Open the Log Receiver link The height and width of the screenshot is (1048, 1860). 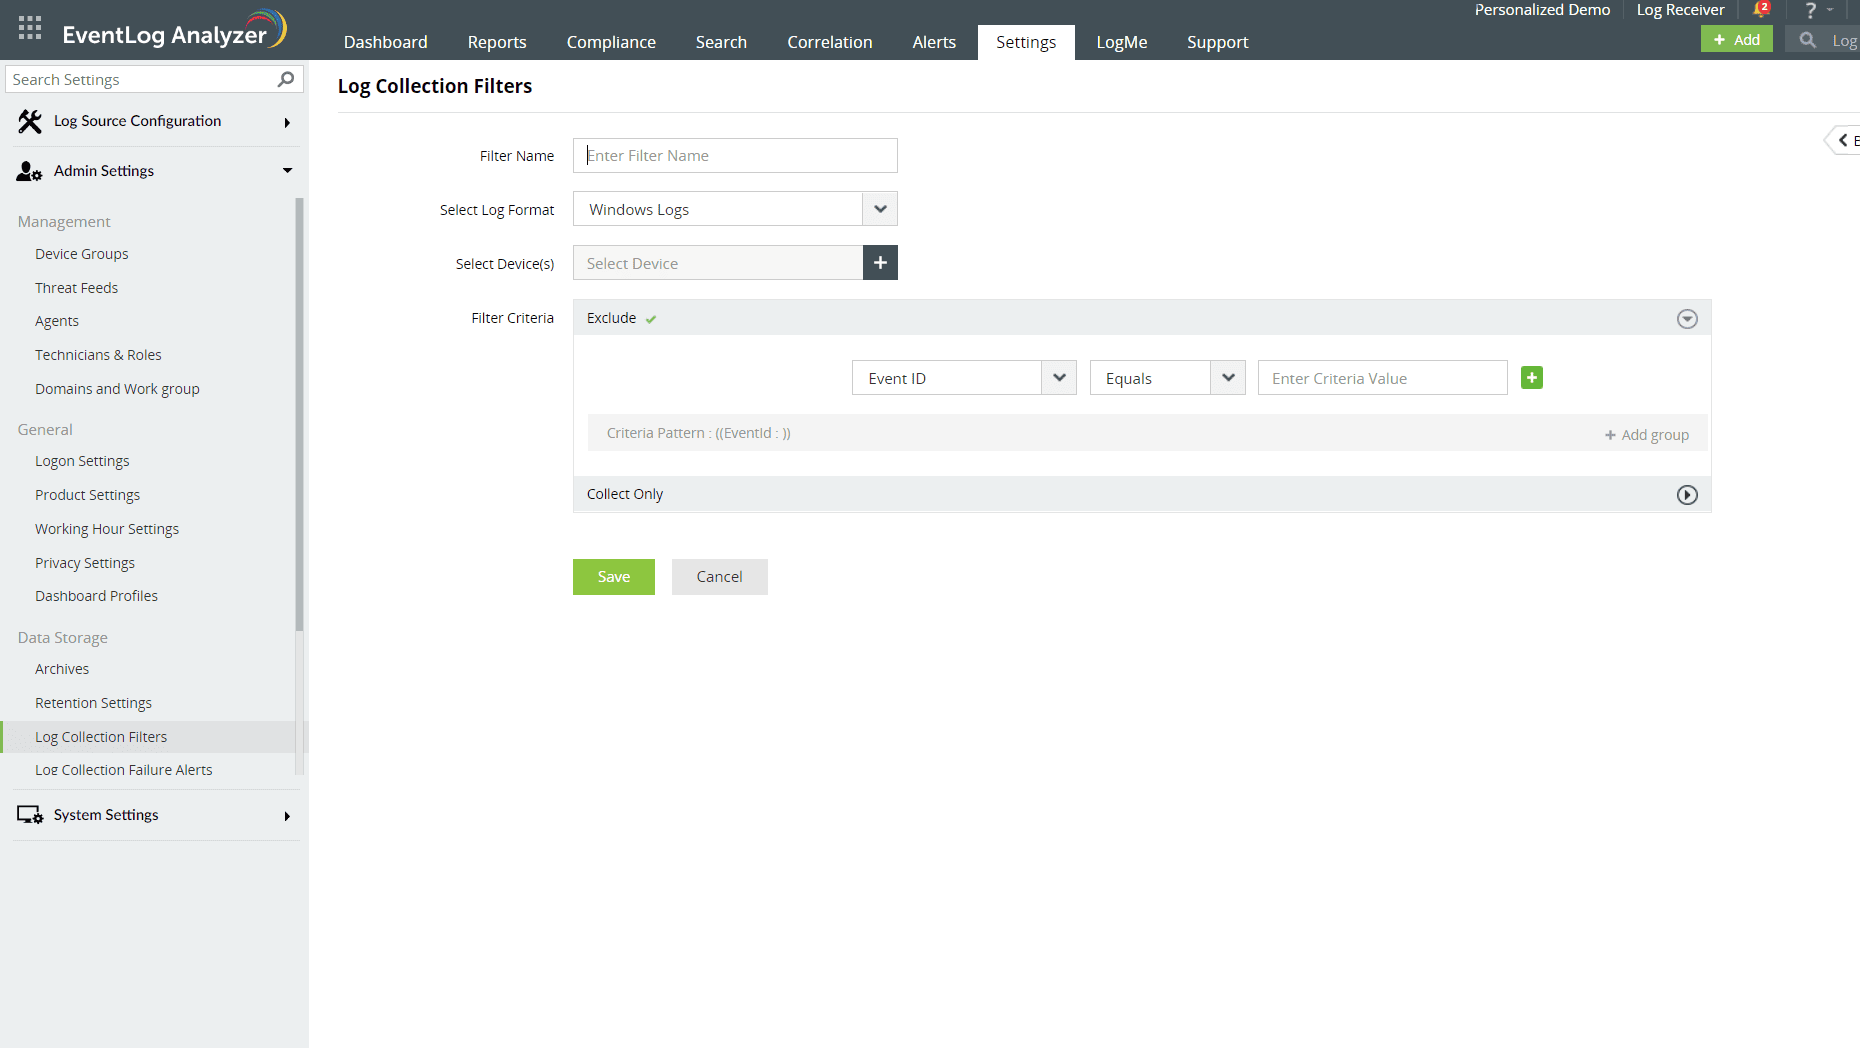(1680, 10)
